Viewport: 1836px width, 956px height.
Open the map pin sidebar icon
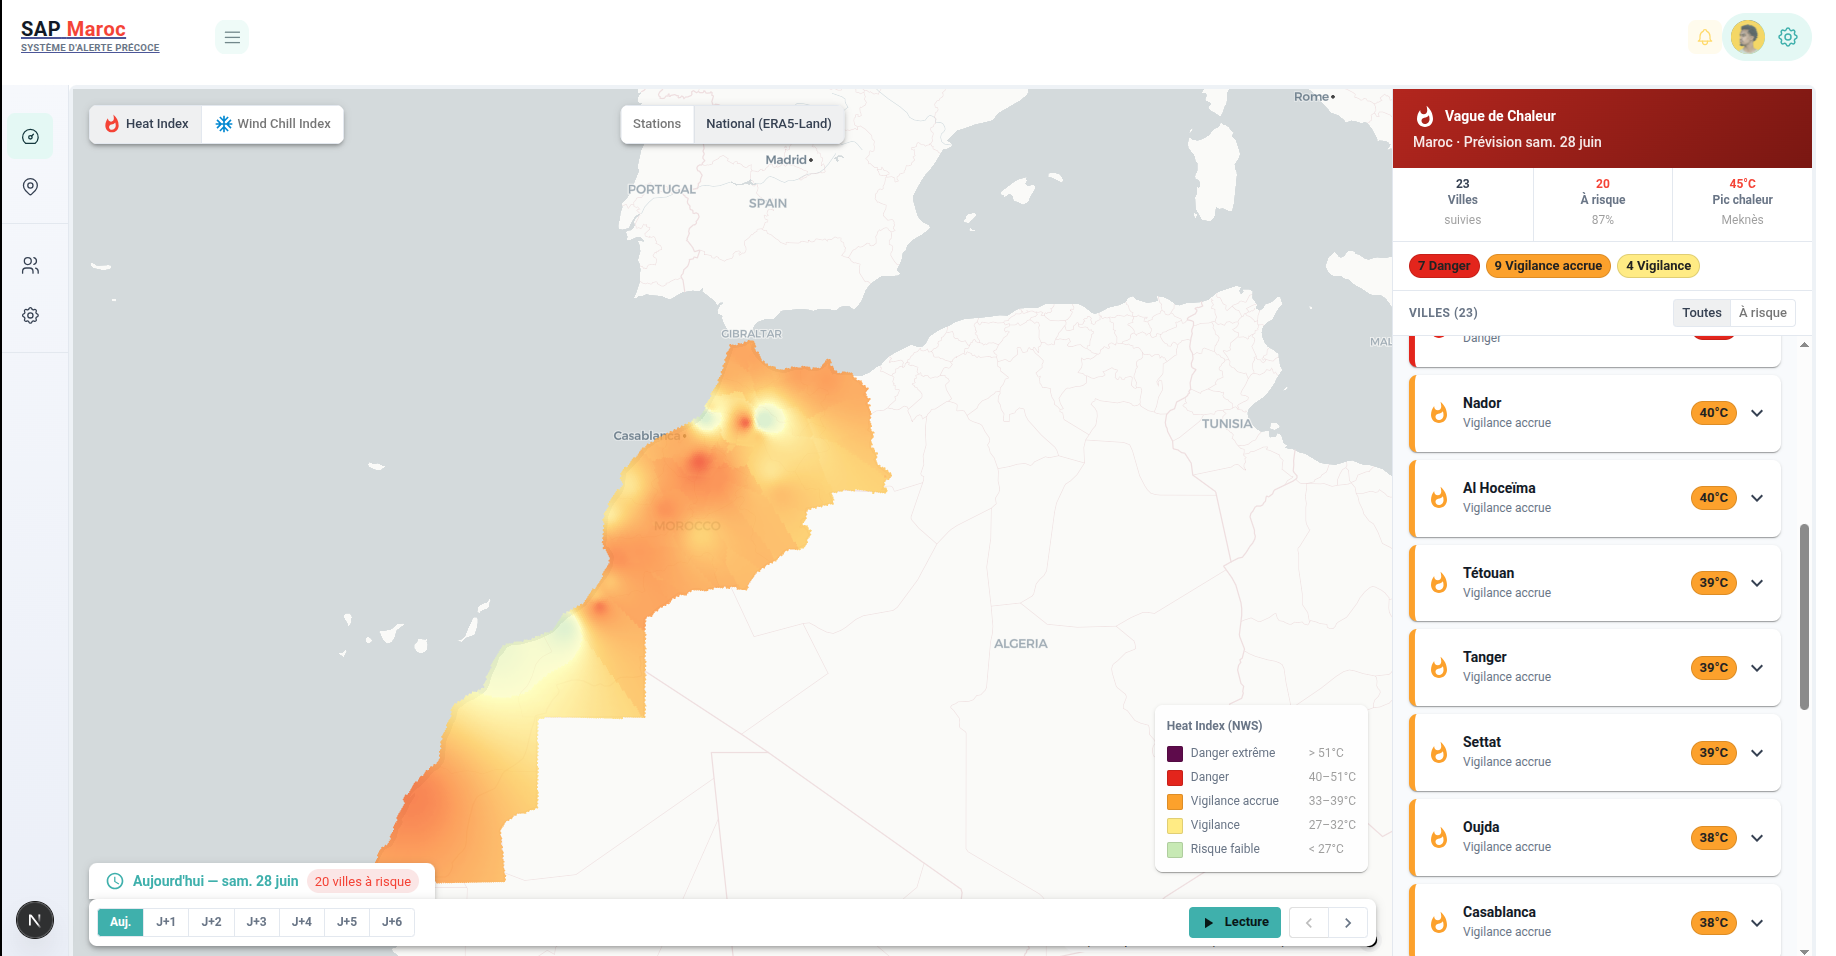31,187
